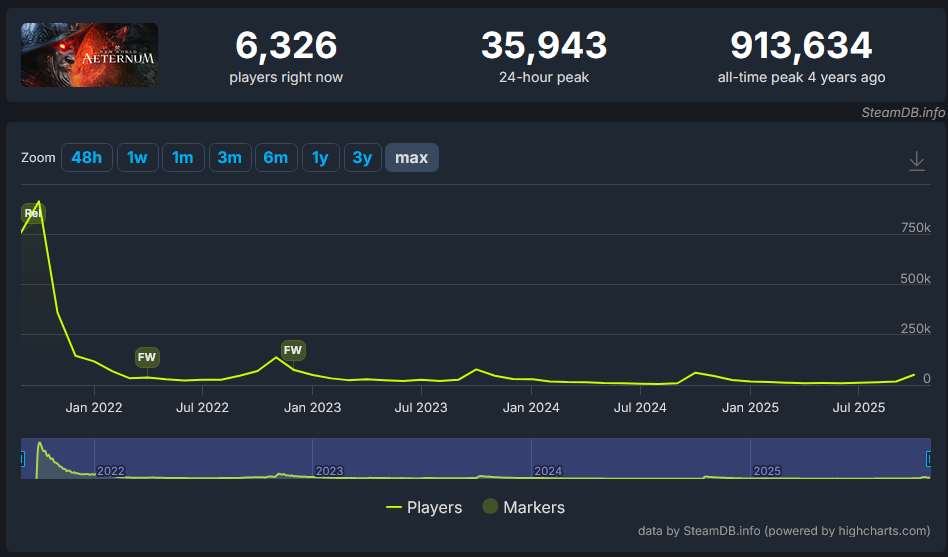Click the Jul 2023 axis label

coord(421,408)
